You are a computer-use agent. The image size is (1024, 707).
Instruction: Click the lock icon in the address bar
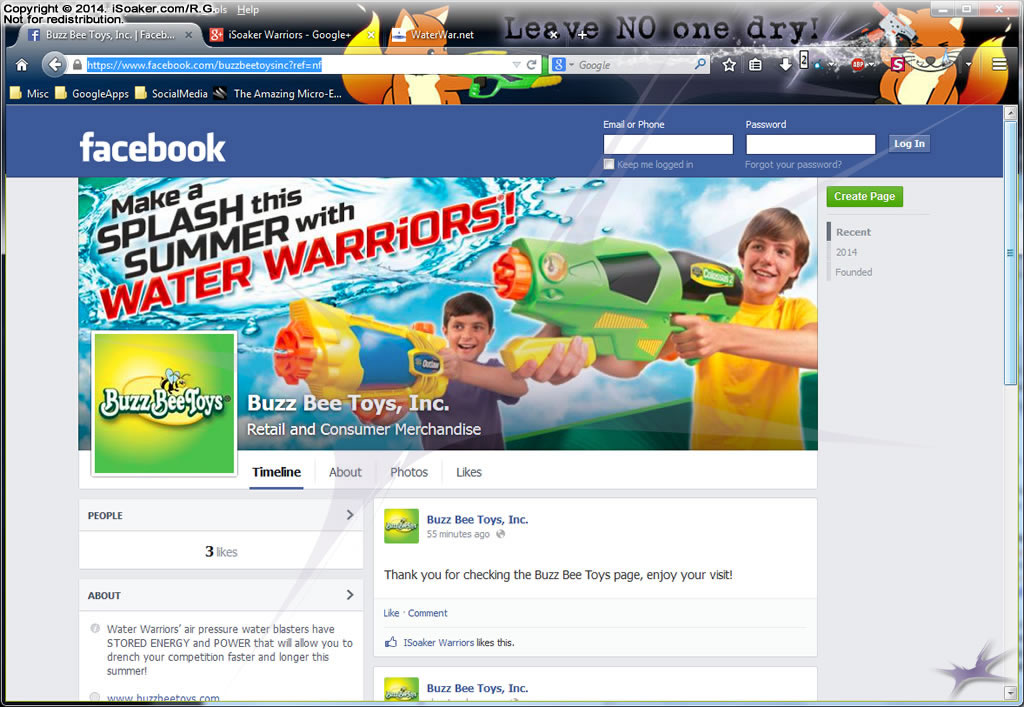point(77,65)
